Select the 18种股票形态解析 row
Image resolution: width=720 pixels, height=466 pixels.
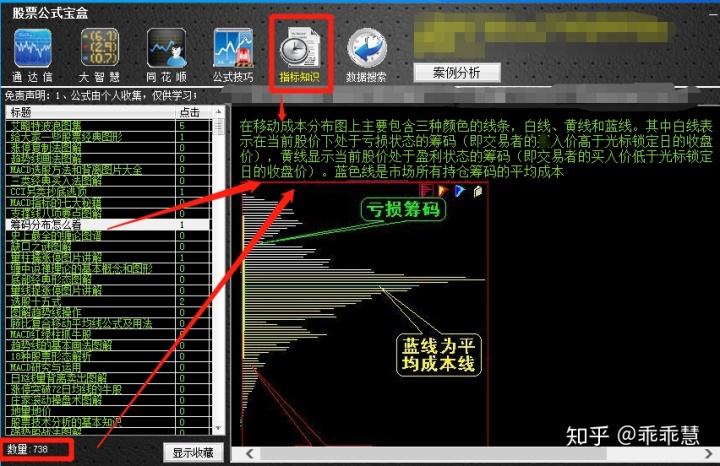[108, 356]
